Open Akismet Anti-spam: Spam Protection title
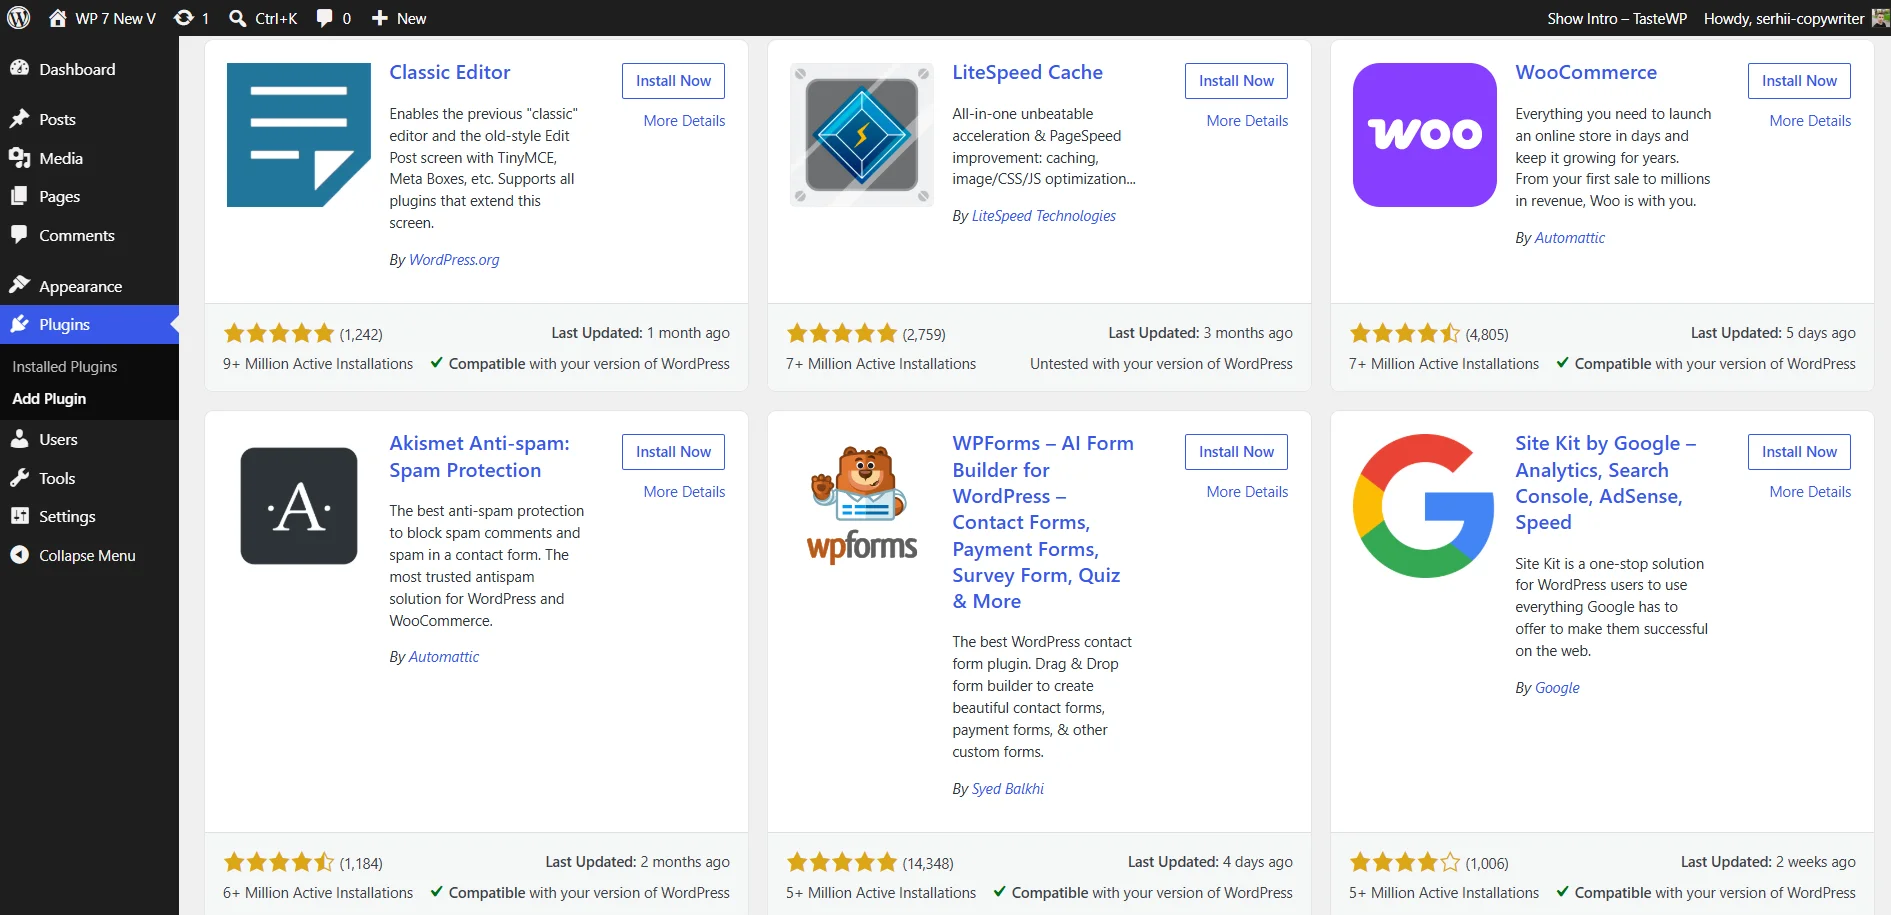 479,456
